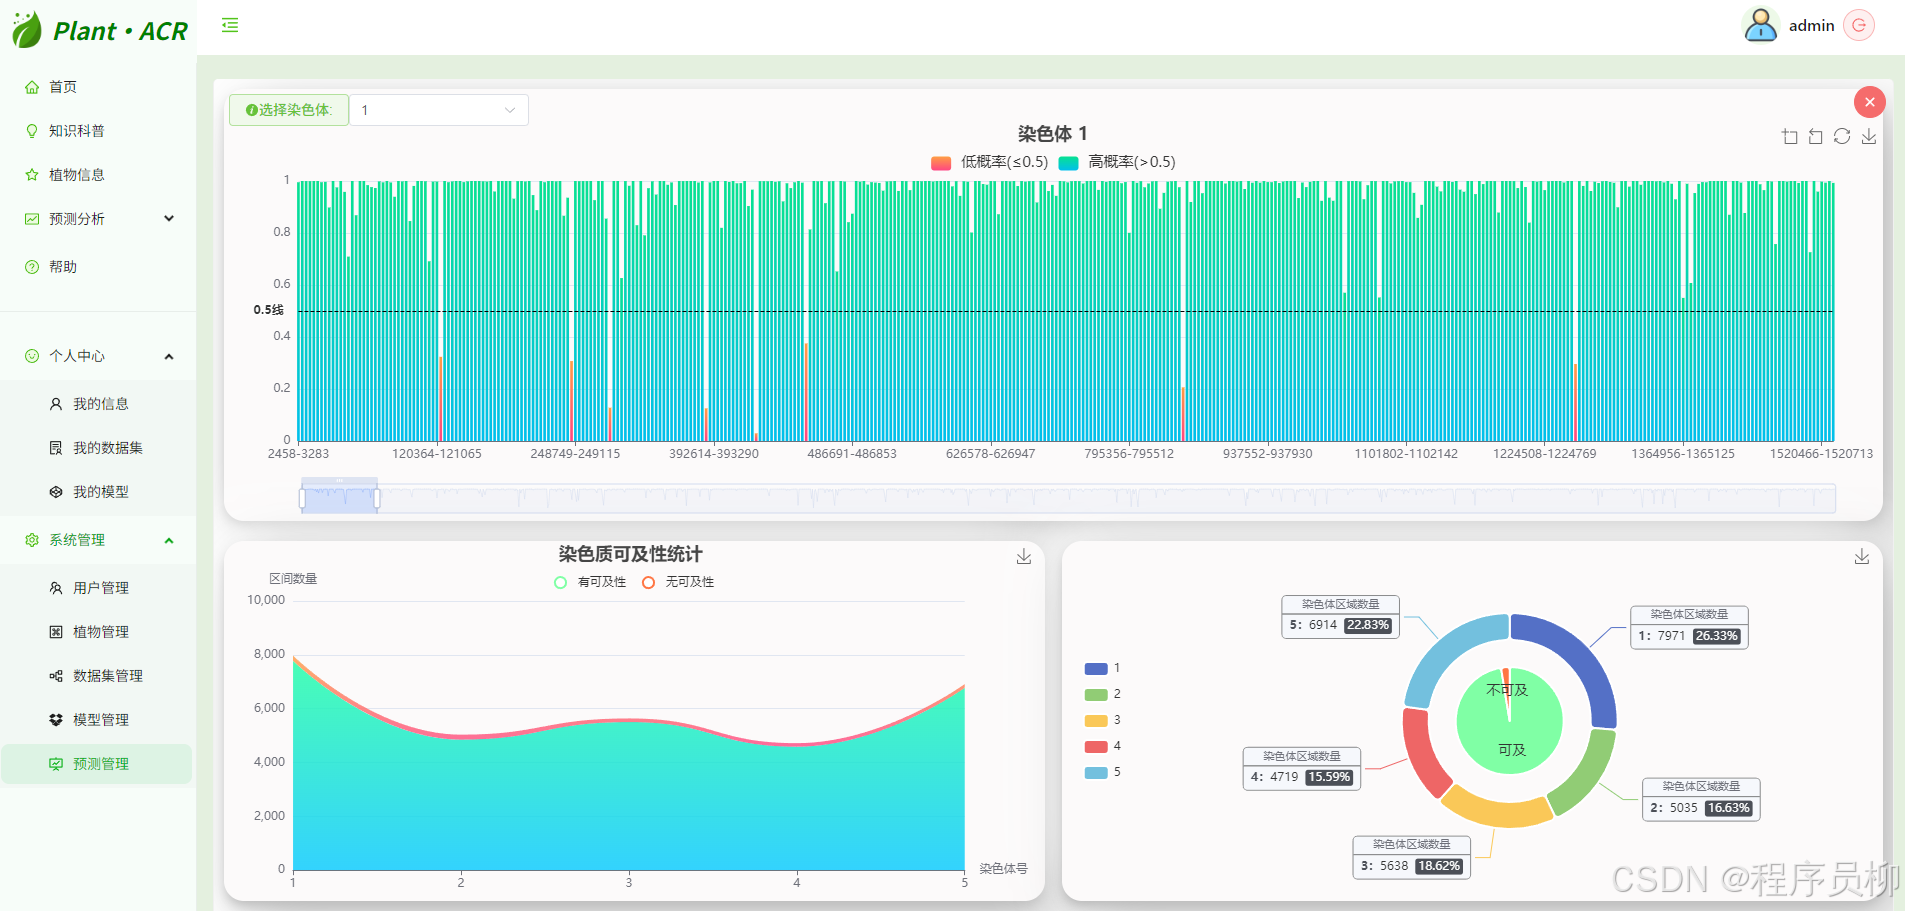The width and height of the screenshot is (1905, 911).
Task: Download chromosome 1 bar chart image
Action: 1868,137
